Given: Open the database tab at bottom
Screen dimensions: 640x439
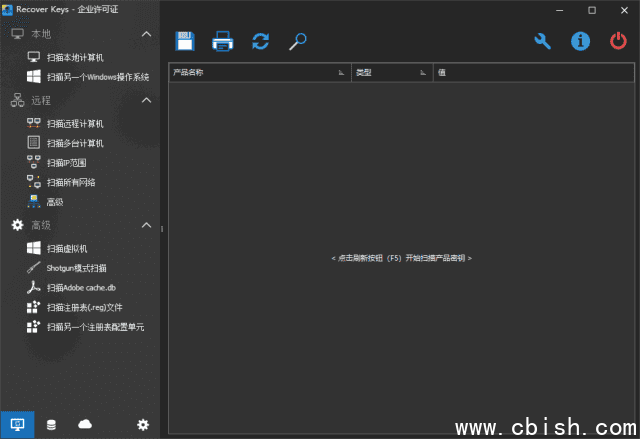Looking at the screenshot, I should coord(52,425).
